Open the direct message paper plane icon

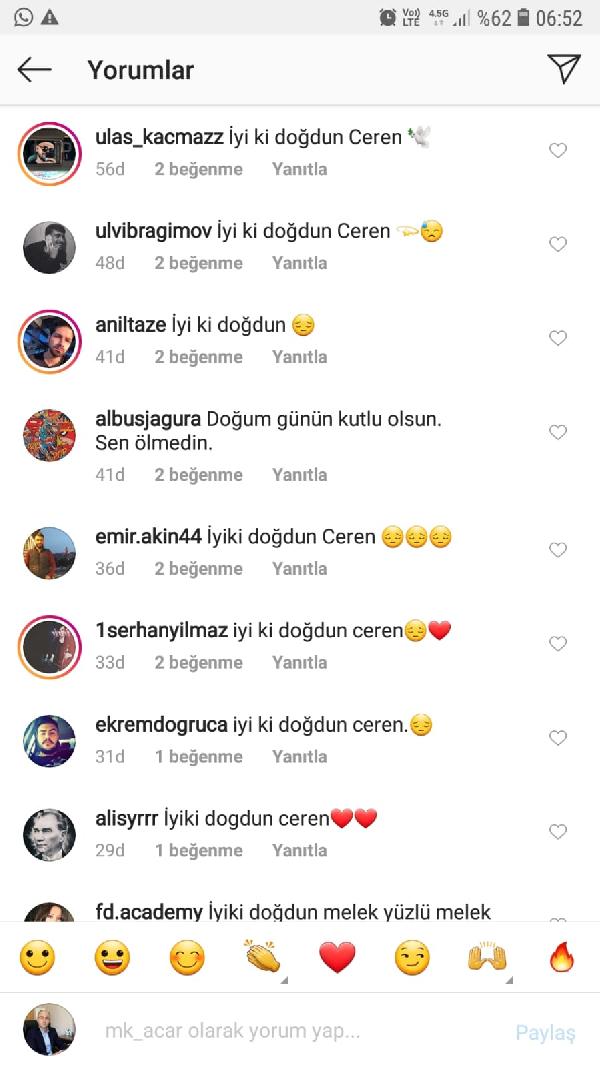coord(564,69)
